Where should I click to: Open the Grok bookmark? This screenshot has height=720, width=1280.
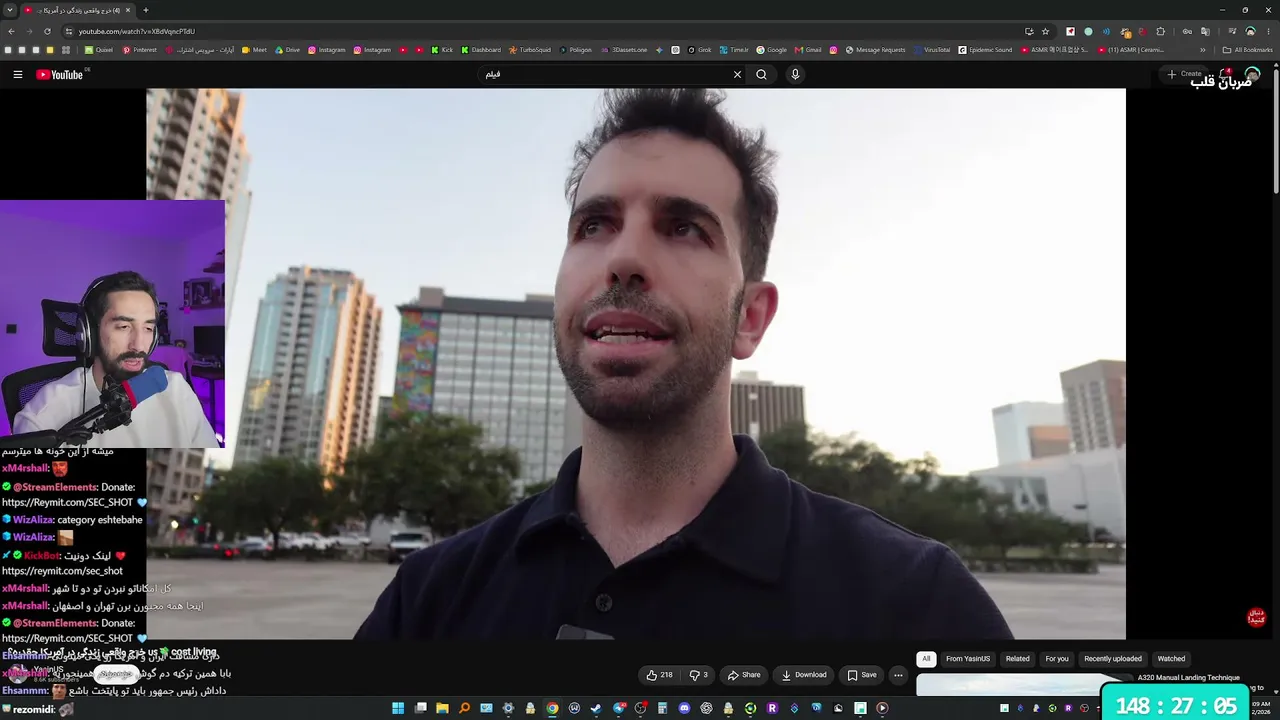[x=700, y=50]
